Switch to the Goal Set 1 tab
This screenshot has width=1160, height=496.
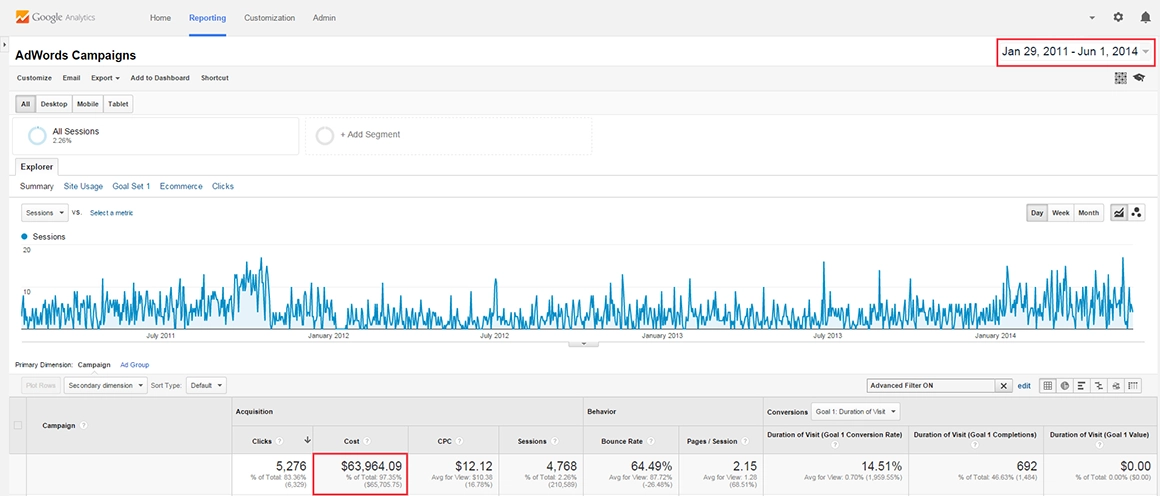pyautogui.click(x=131, y=187)
